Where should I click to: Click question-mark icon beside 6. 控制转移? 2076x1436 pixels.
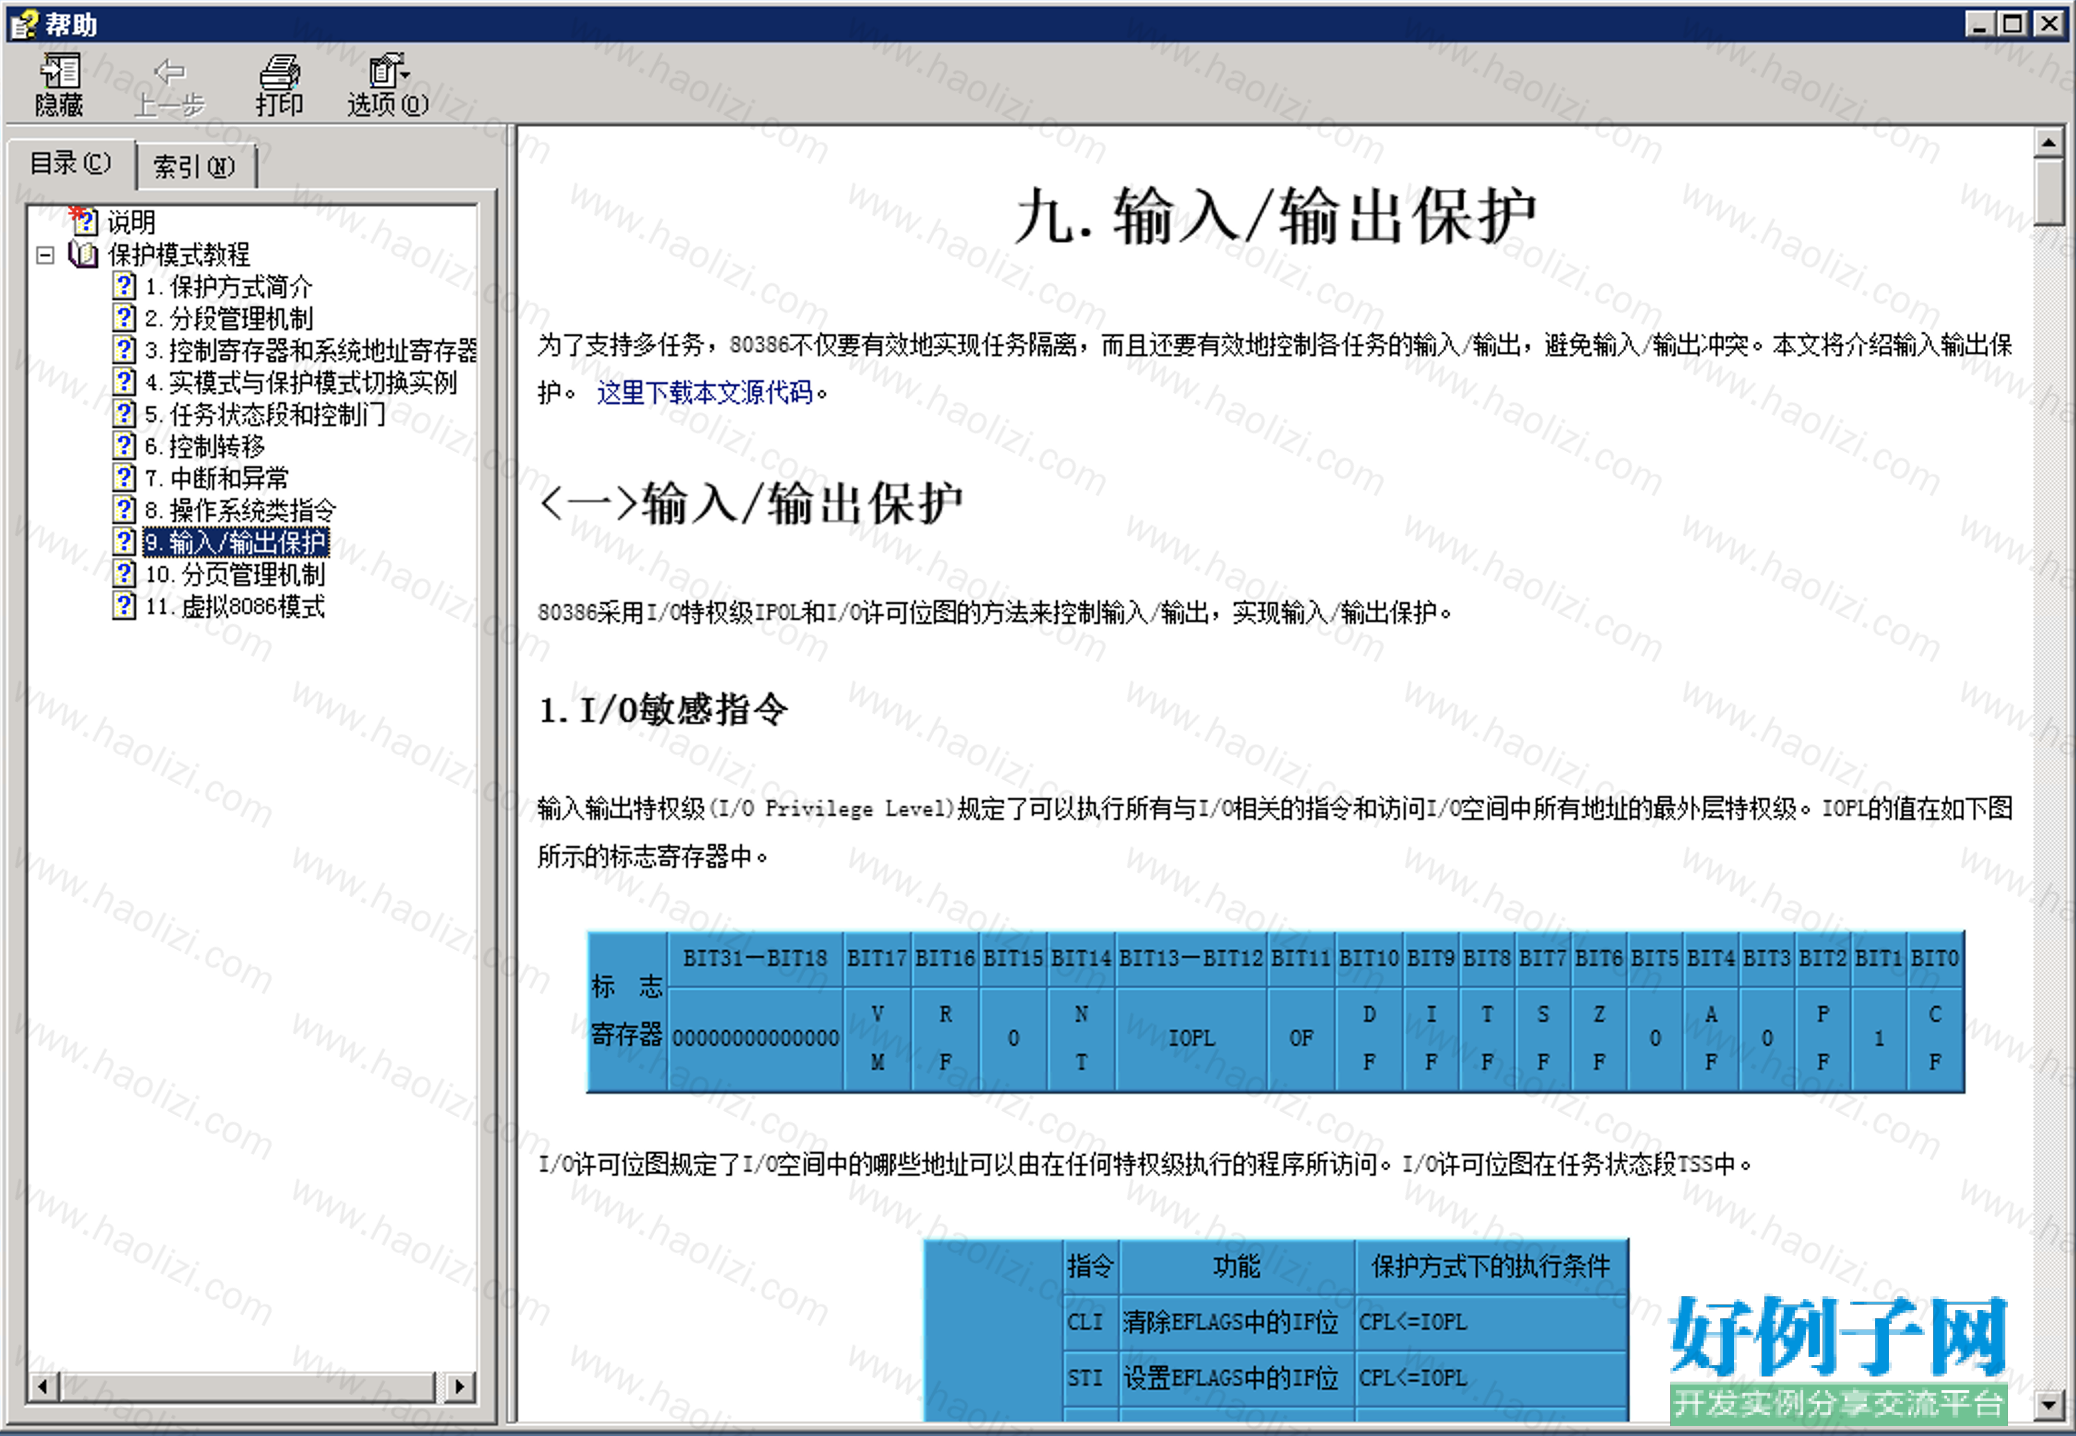pos(124,446)
